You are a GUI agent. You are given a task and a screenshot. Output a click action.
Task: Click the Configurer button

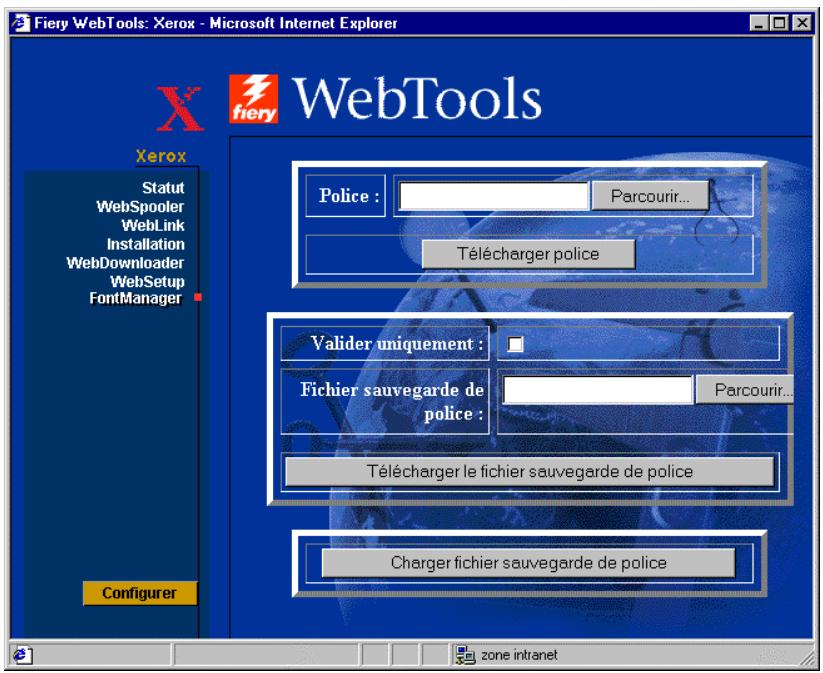(x=140, y=593)
